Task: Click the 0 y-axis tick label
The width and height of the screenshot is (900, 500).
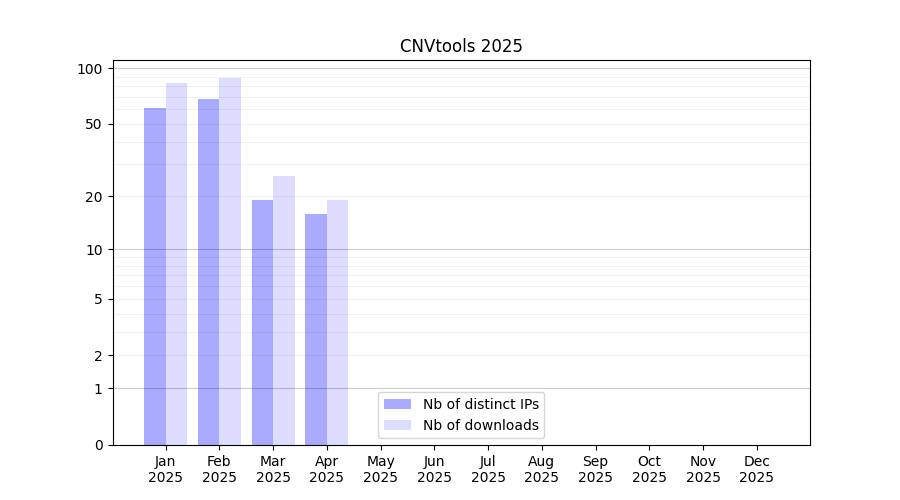Action: (x=98, y=445)
